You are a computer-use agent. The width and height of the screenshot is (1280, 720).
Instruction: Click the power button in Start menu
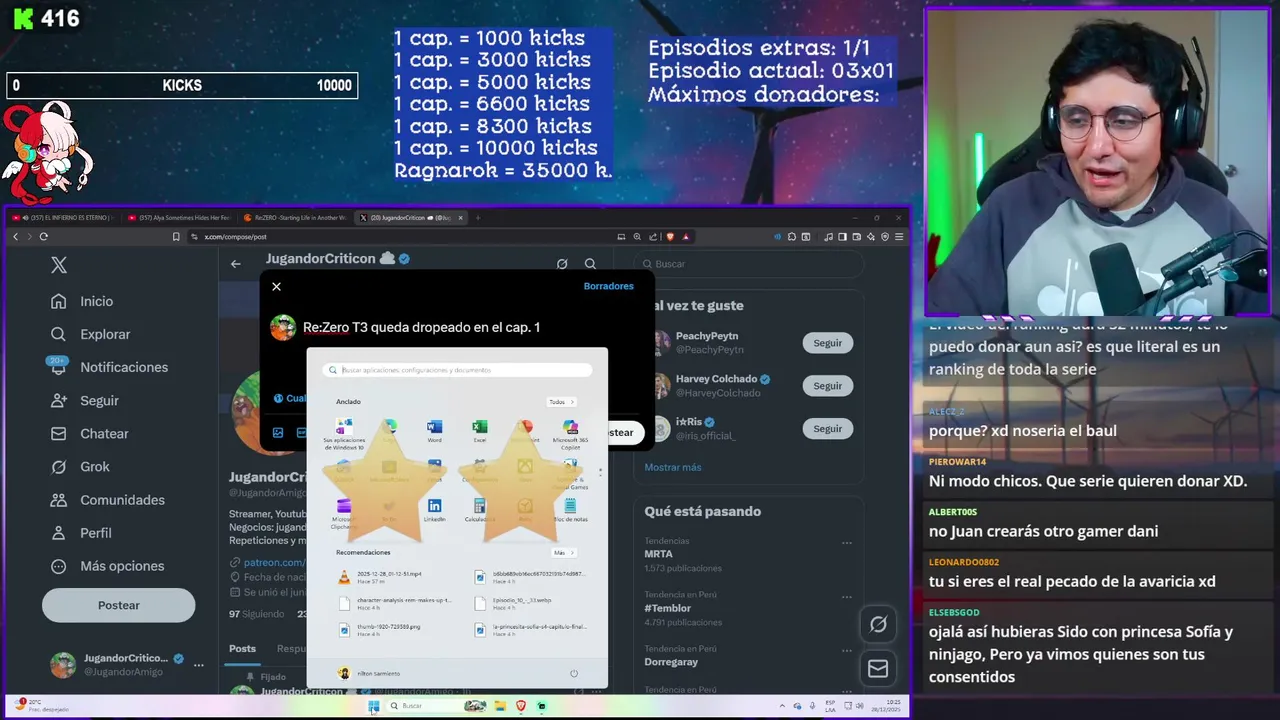[x=574, y=673]
